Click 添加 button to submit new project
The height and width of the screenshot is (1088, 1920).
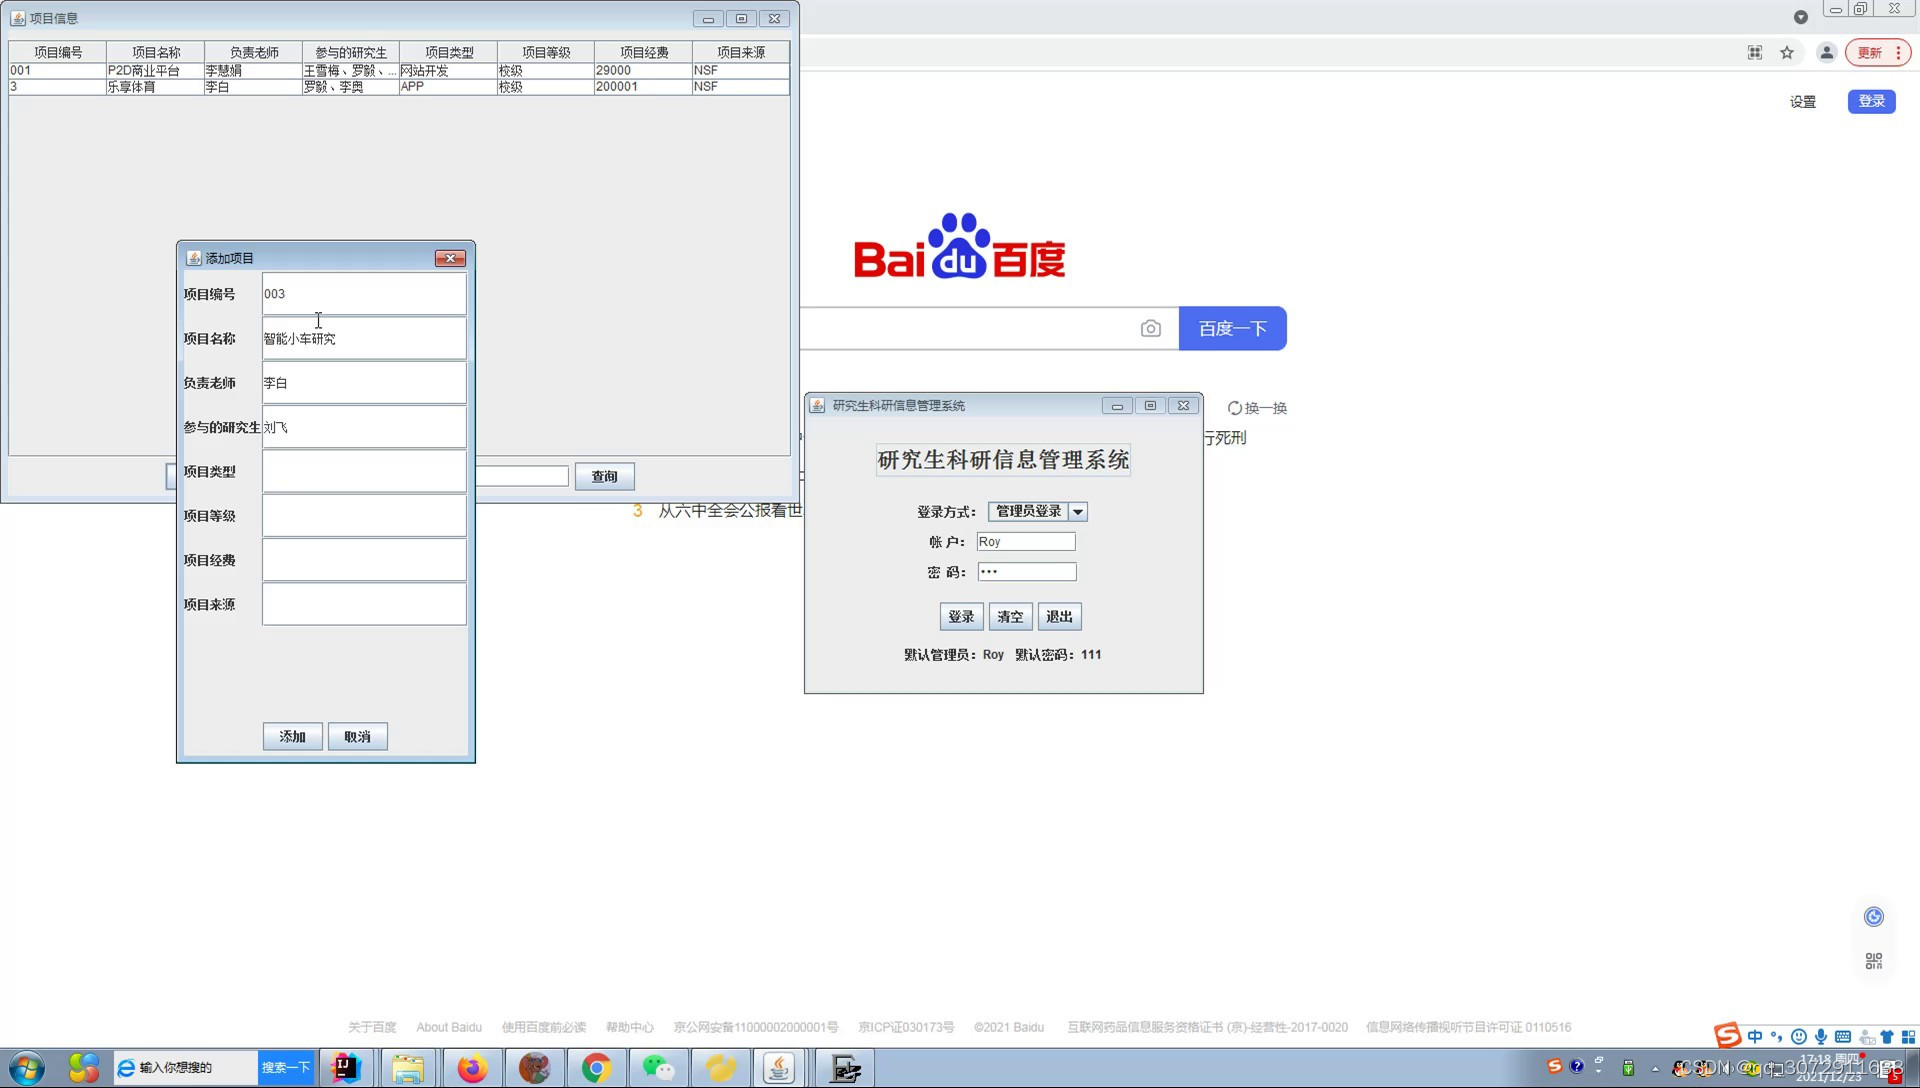[x=293, y=735]
